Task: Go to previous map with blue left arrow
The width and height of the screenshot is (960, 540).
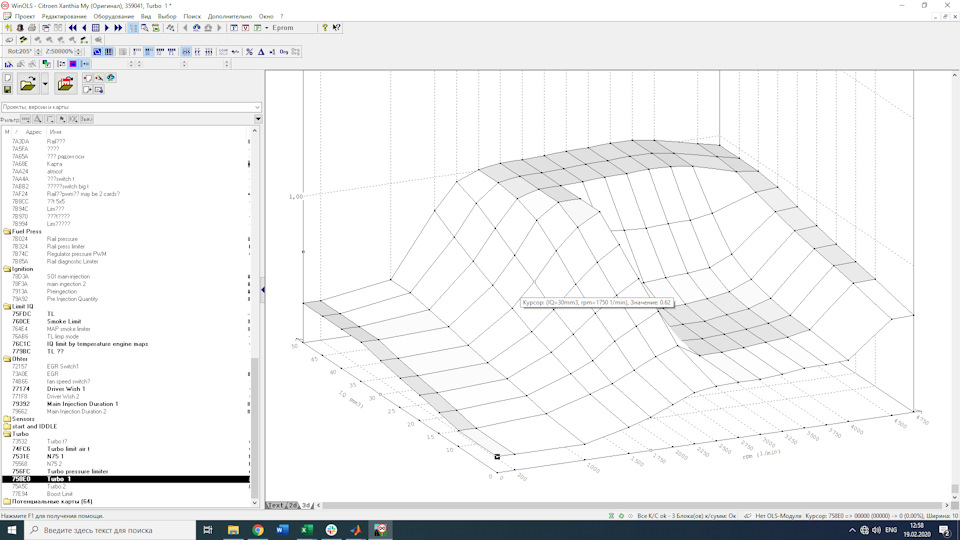Action: (84, 28)
